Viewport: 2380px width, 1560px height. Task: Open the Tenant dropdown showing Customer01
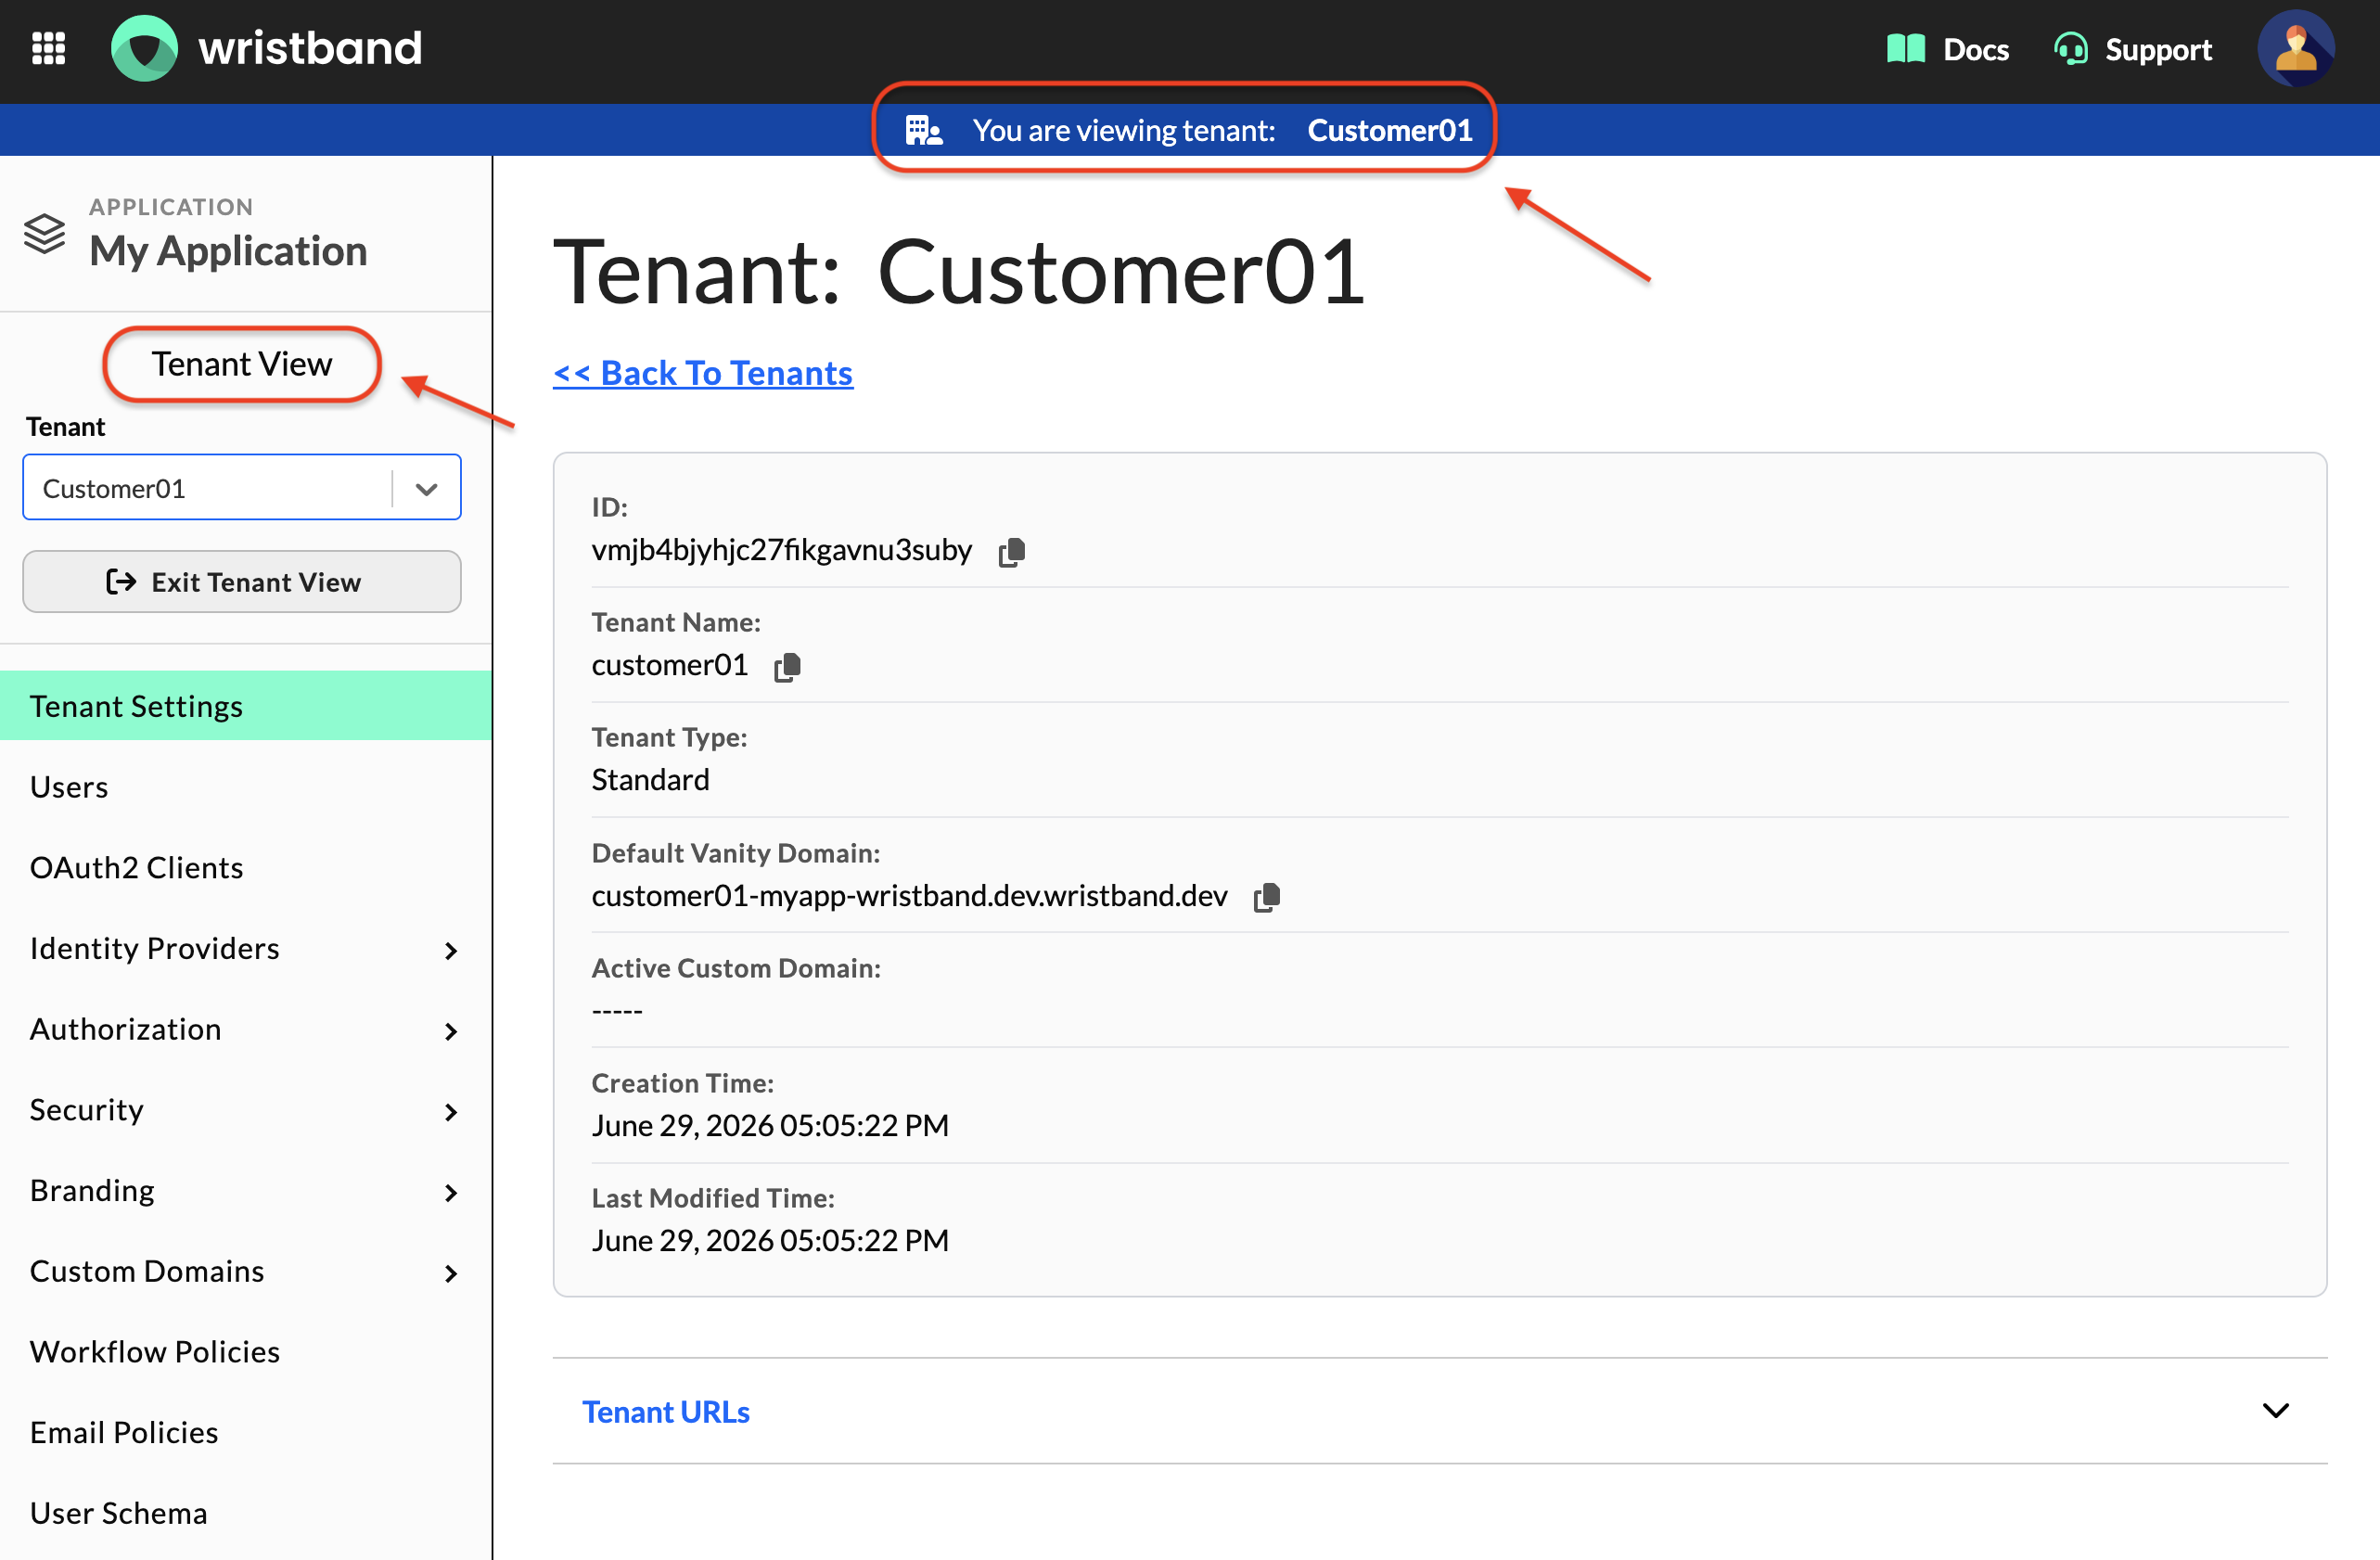pos(242,488)
